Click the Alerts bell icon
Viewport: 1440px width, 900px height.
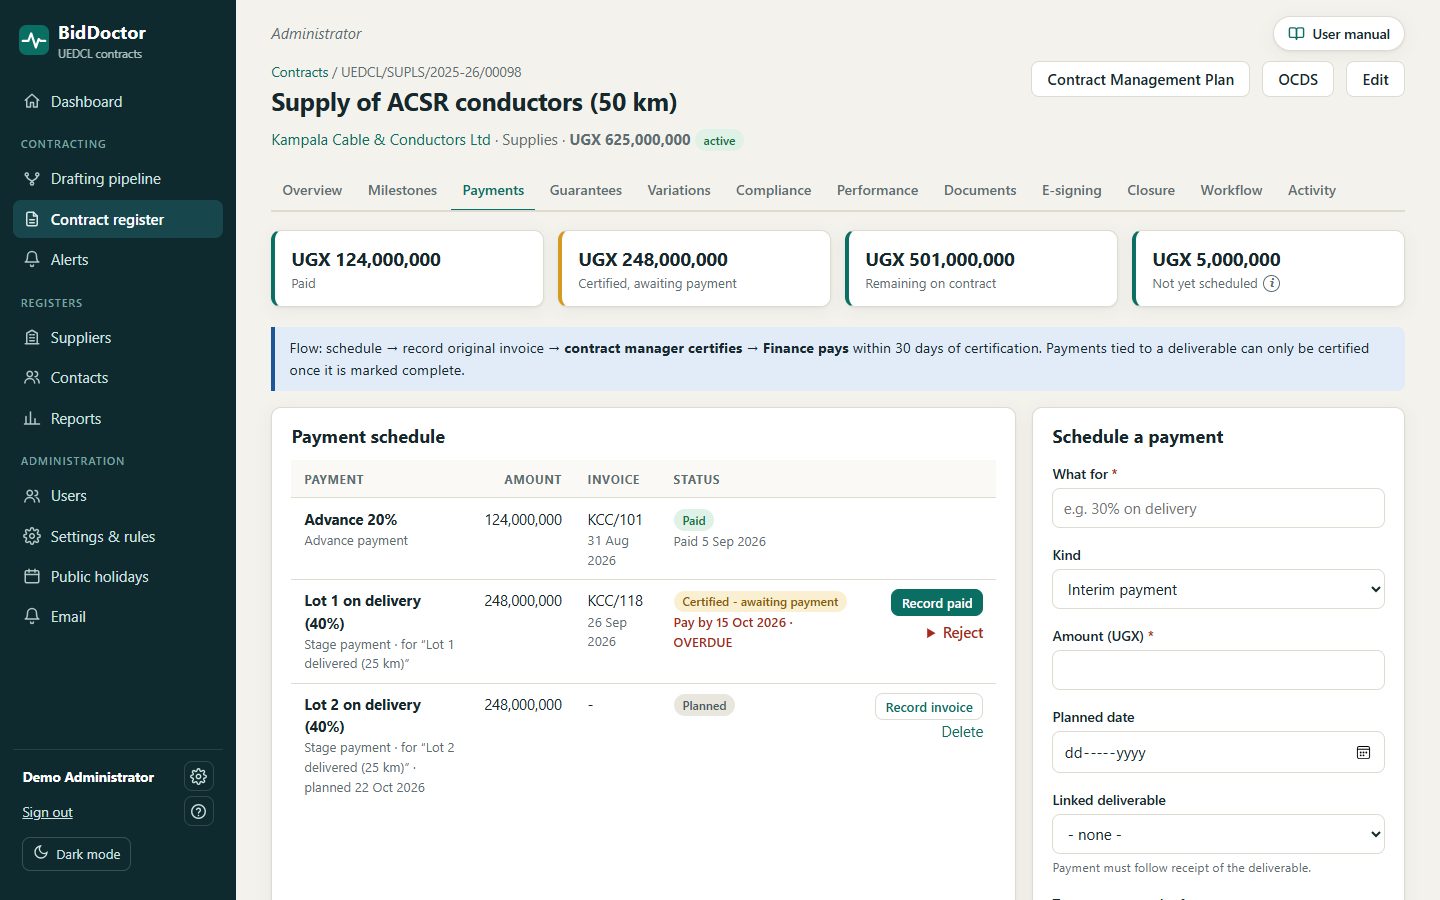coord(32,259)
